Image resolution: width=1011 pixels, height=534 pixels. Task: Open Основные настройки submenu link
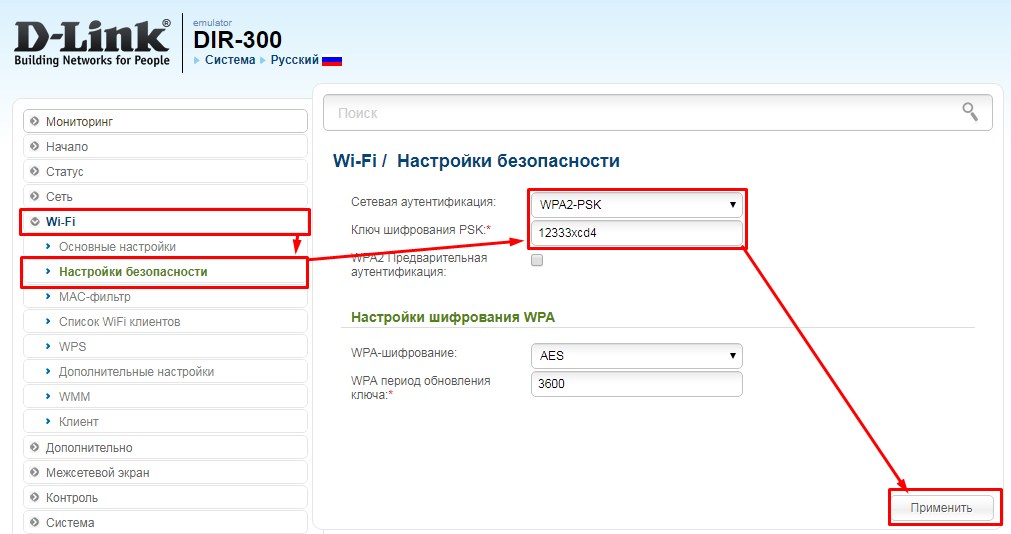pos(117,246)
